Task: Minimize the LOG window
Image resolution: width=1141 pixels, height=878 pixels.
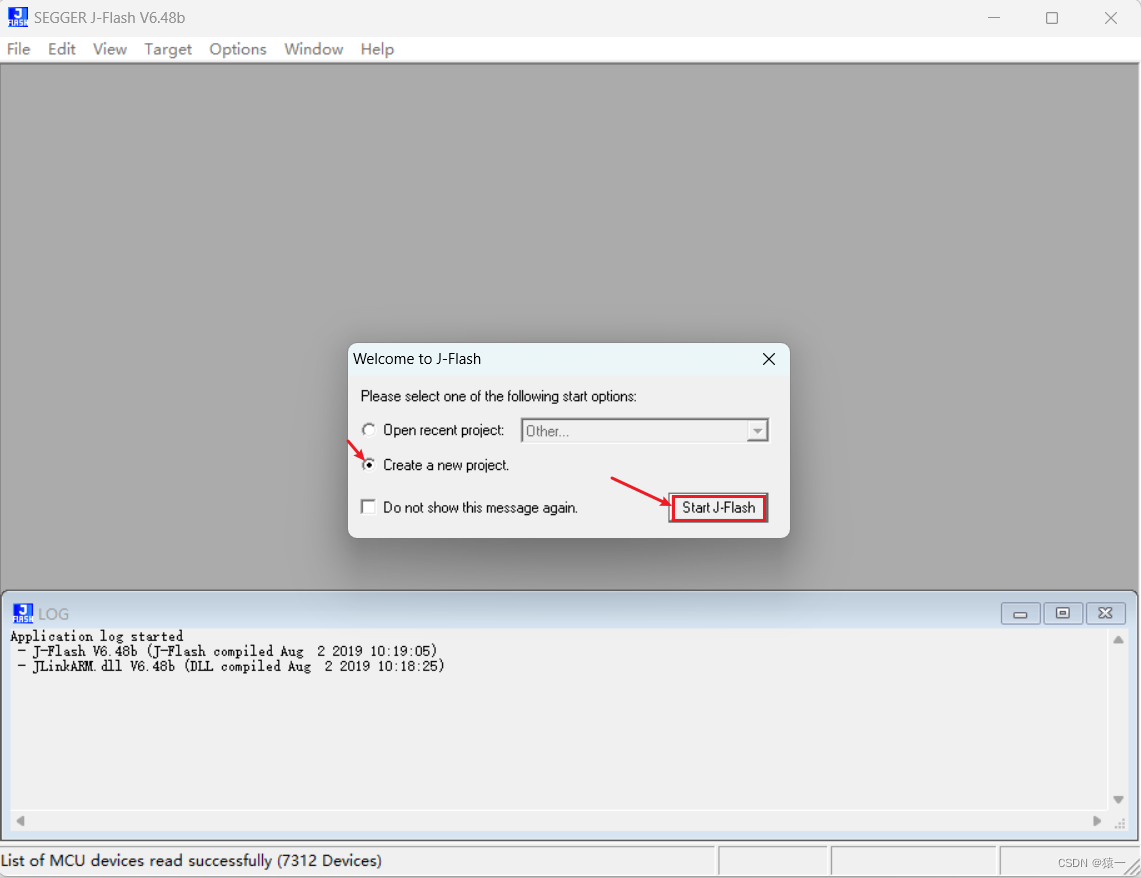Action: (1020, 613)
